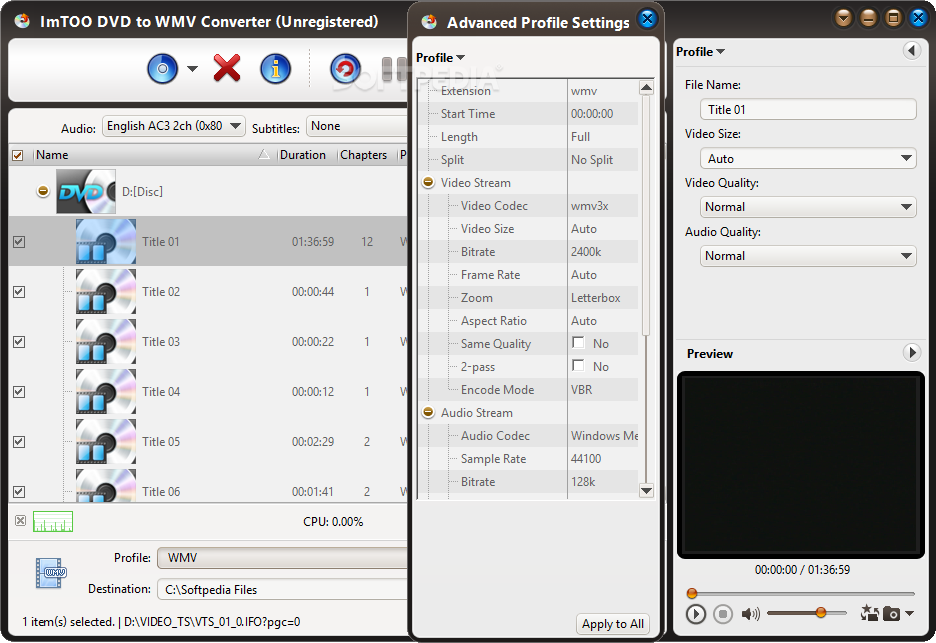Click the pause button in toolbar
936x643 pixels.
393,69
